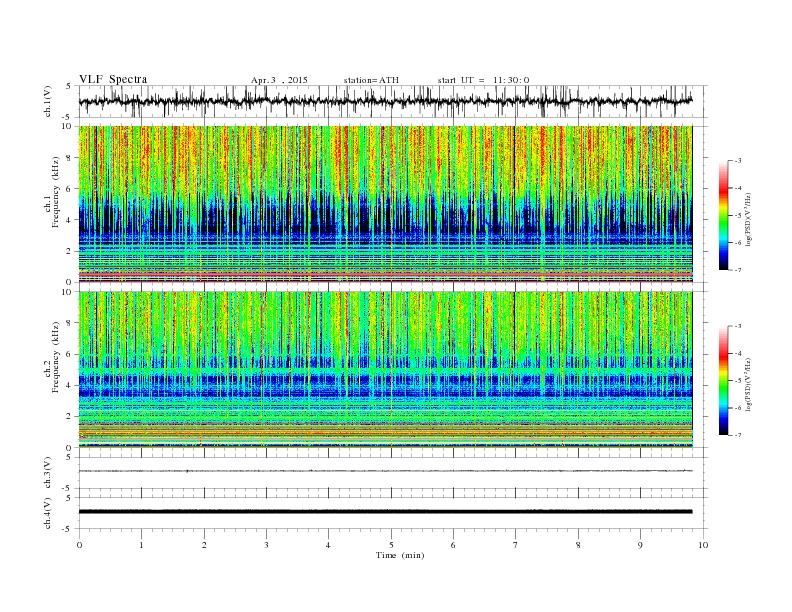Click the 'ch.1(V)' waveform axis label

tap(48, 102)
